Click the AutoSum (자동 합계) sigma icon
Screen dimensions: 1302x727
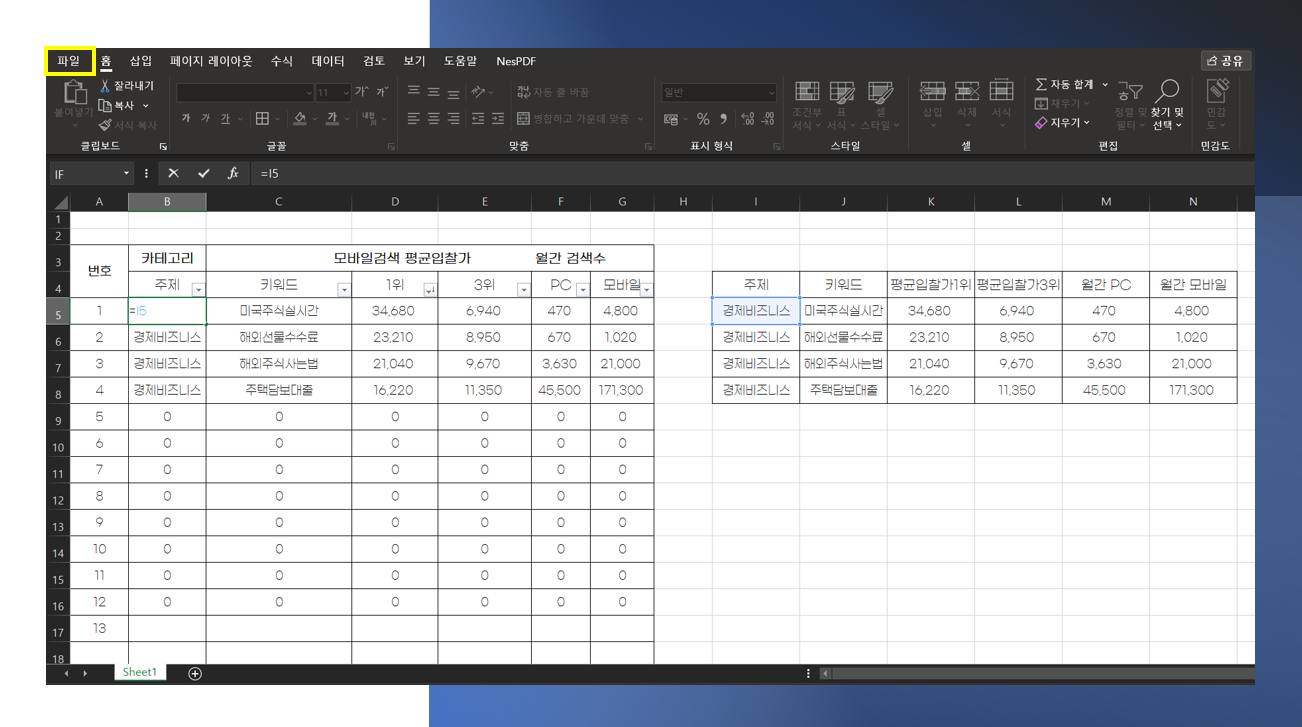point(1041,85)
